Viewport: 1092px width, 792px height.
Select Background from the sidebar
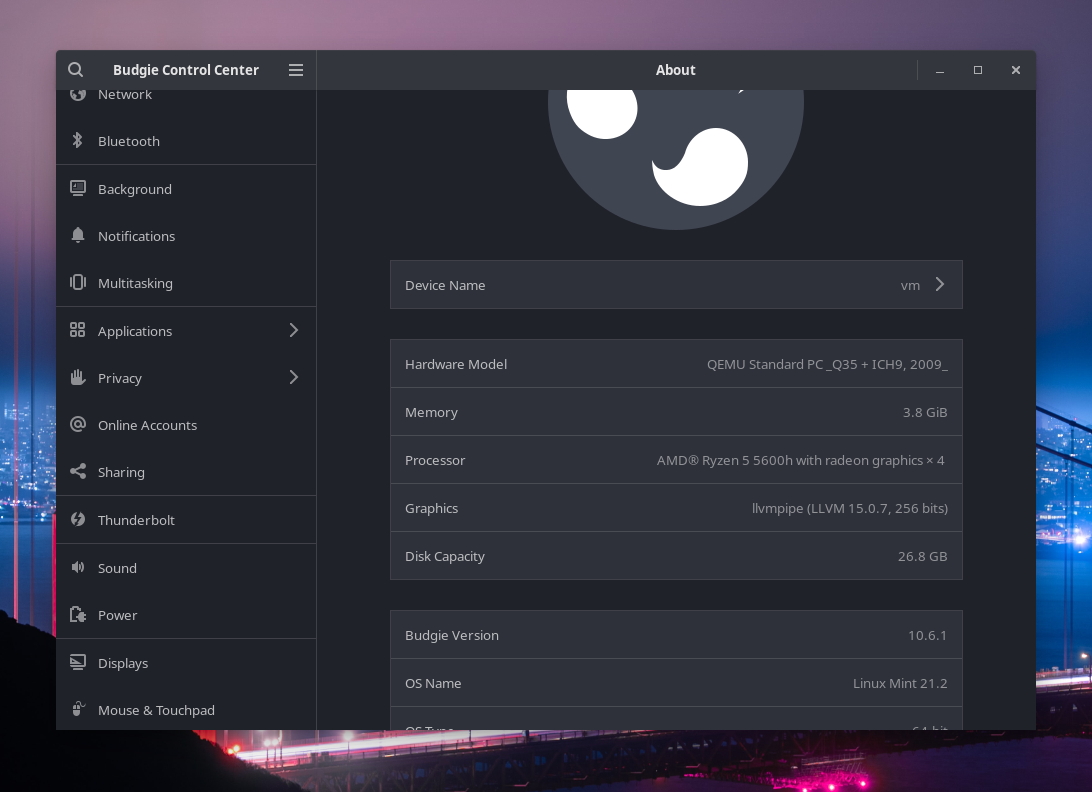(135, 189)
